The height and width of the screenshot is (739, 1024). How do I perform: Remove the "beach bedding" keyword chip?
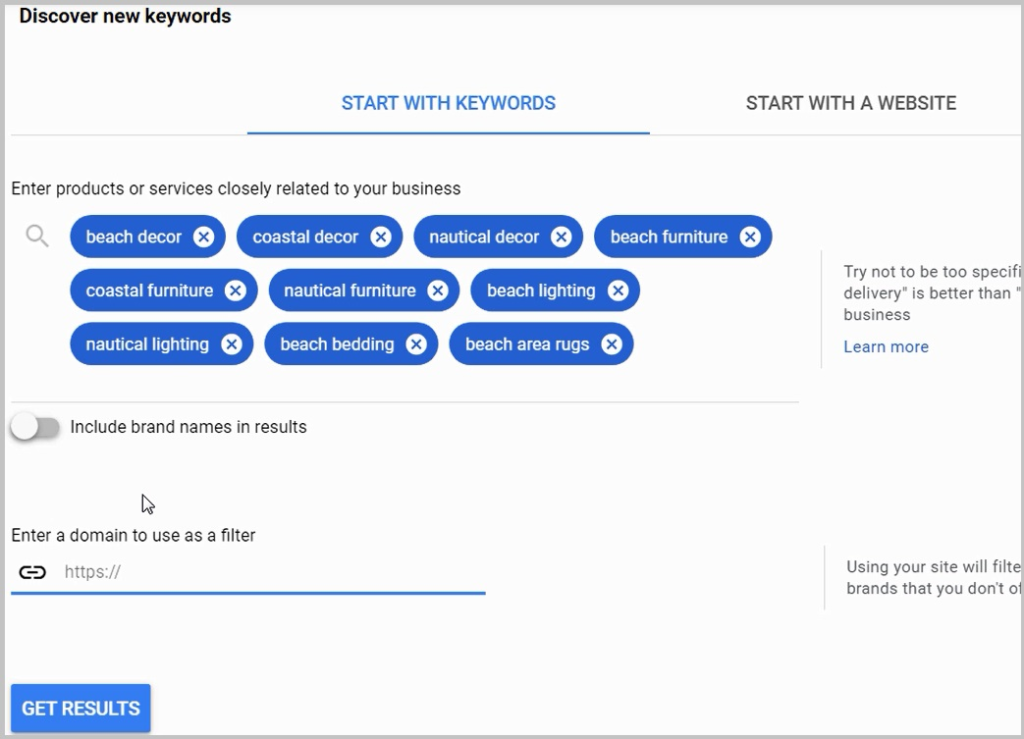pyautogui.click(x=418, y=343)
